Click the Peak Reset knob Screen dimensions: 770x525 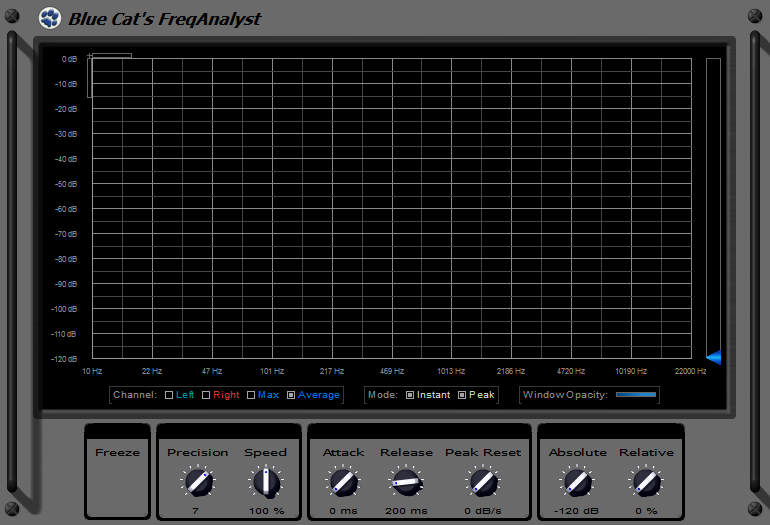point(483,482)
